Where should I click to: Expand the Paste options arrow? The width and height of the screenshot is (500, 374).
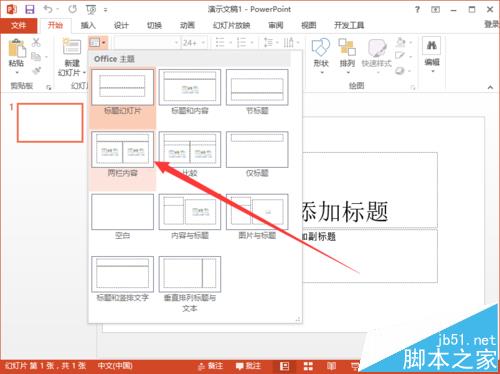17,72
